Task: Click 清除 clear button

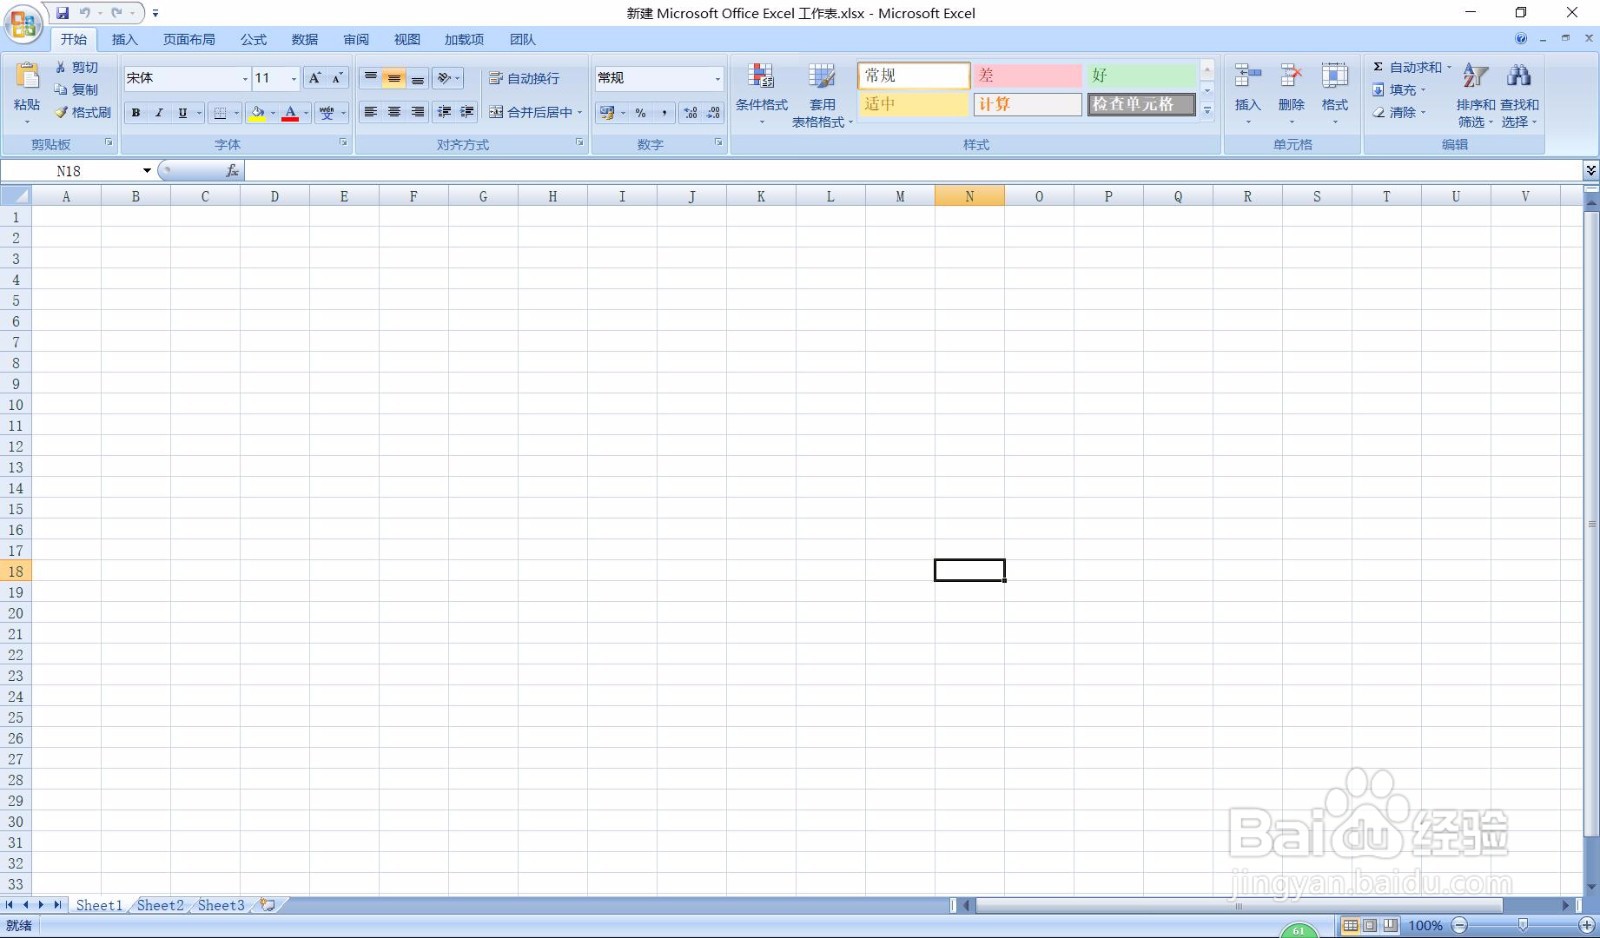Action: [x=1399, y=112]
